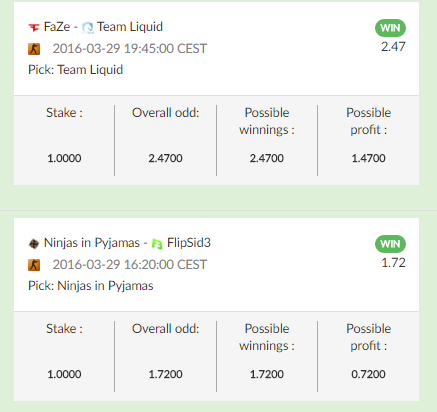Click the WIN badge on Ninjas in Pyjamas match
Image resolution: width=437 pixels, height=412 pixels.
pos(390,244)
